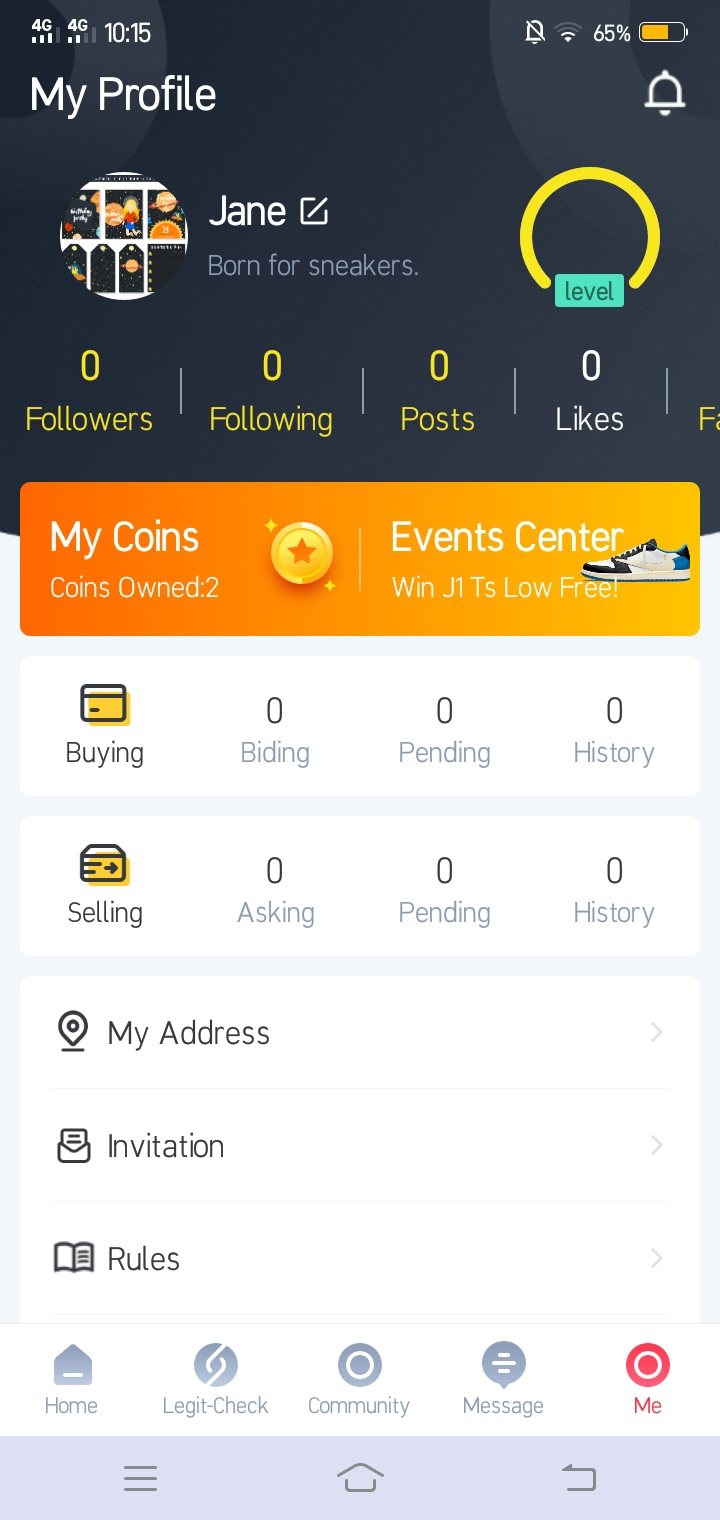Viewport: 720px width, 1520px height.
Task: Tap Jane's profile avatar picture
Action: click(124, 236)
